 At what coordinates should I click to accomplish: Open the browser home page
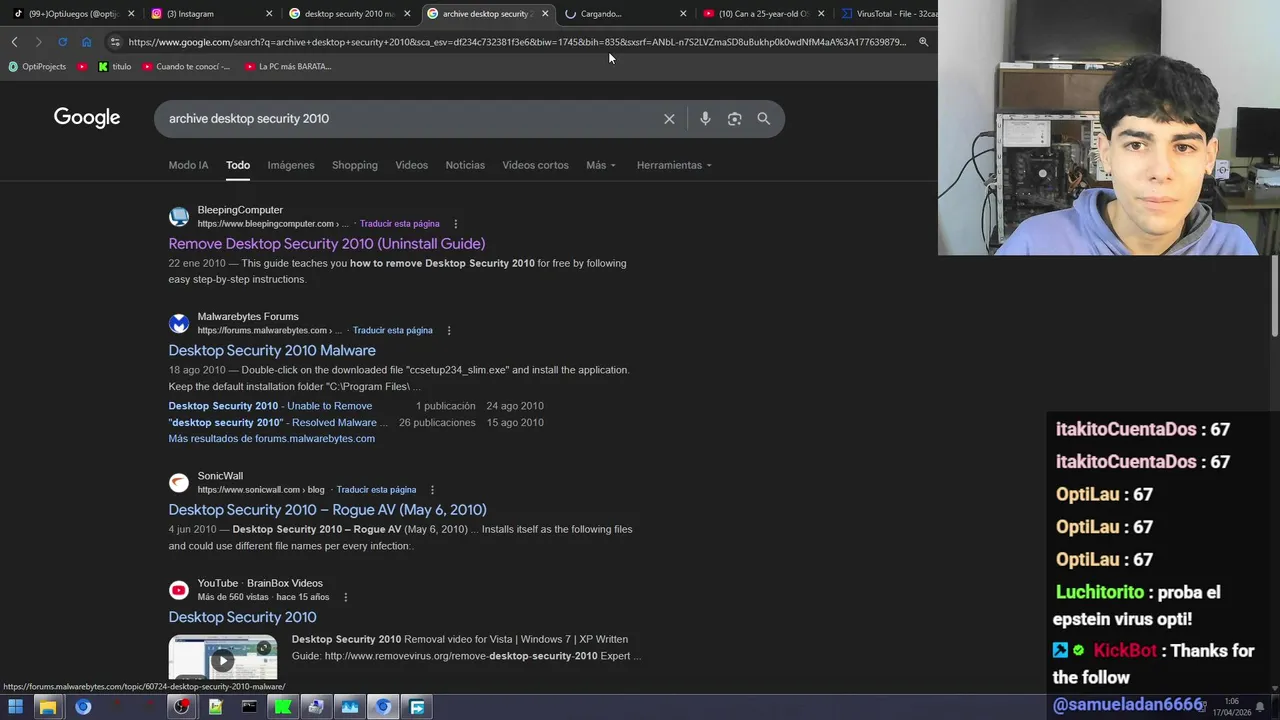click(86, 42)
